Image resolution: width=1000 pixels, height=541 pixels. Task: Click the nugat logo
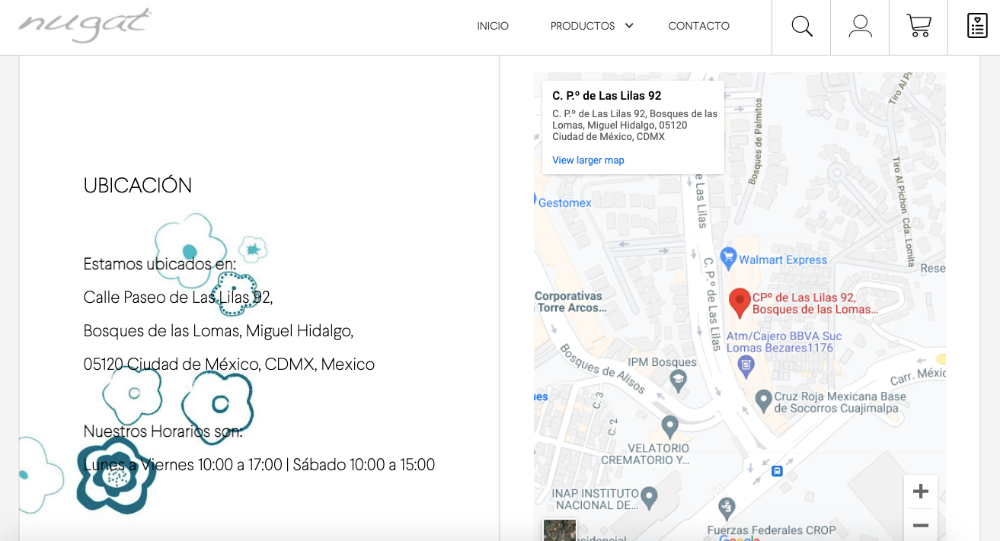(x=84, y=25)
